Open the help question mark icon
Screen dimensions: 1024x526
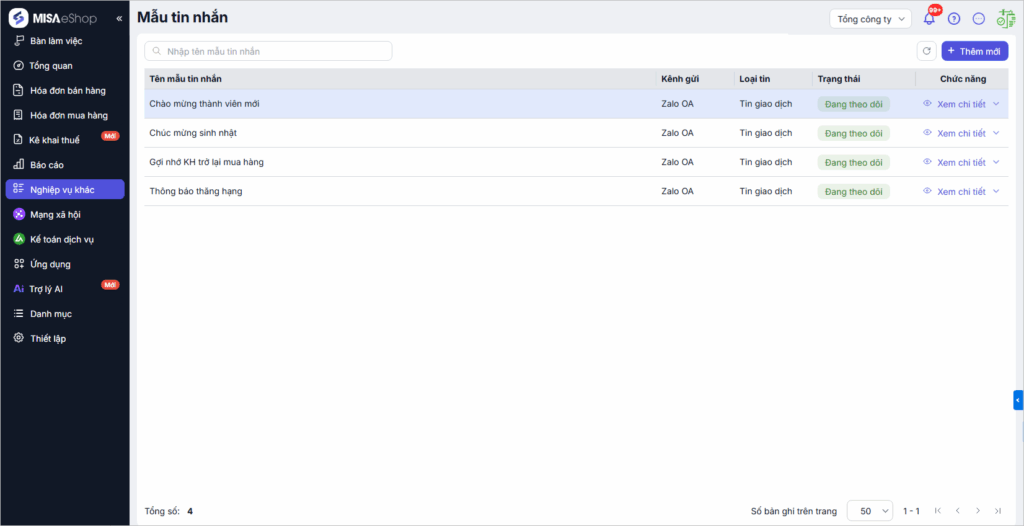[x=954, y=19]
